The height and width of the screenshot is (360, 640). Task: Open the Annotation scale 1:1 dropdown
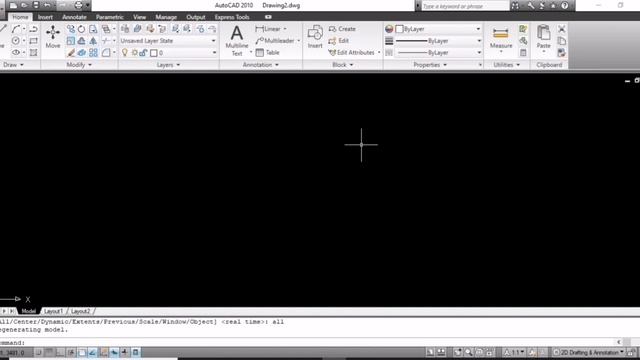(515, 352)
